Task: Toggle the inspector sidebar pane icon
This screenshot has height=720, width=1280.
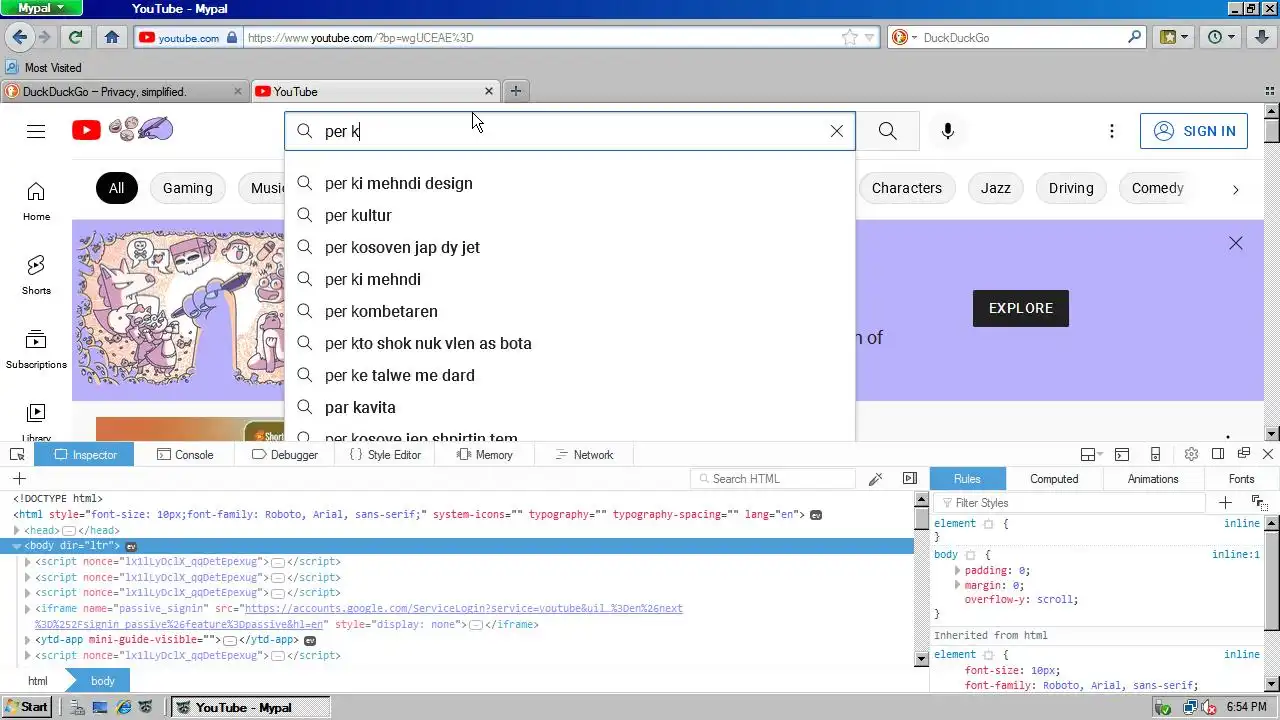Action: pos(910,479)
